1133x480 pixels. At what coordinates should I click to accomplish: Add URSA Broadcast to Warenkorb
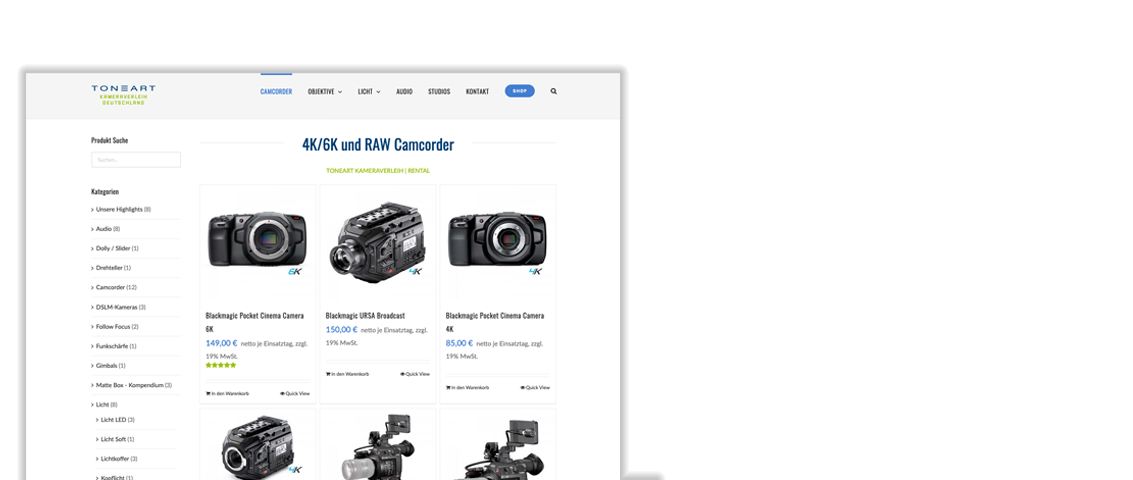[348, 374]
